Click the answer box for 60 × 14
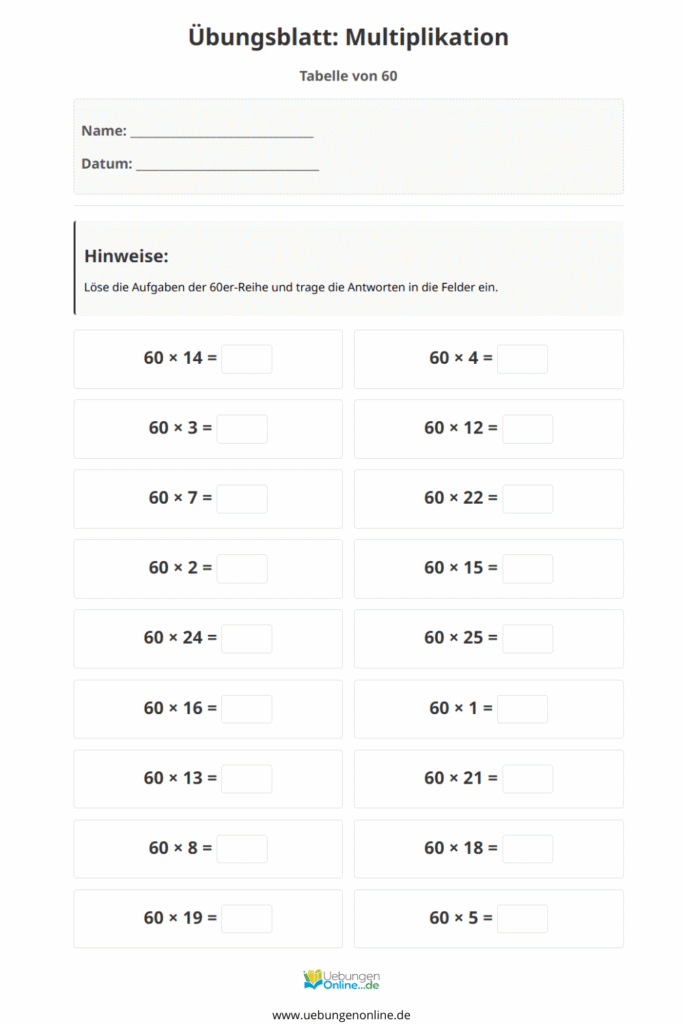This screenshot has height=1024, width=683. coord(246,358)
